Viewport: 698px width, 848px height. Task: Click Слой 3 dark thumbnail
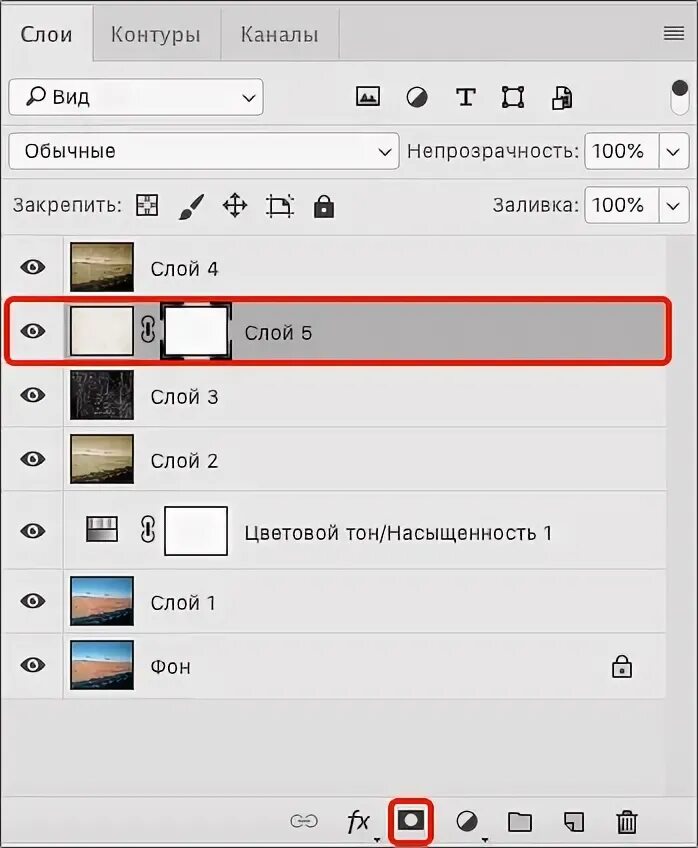[102, 395]
